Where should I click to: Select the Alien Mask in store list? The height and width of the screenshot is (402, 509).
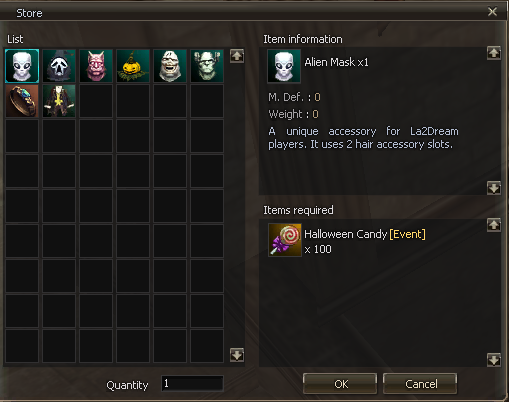[22, 66]
